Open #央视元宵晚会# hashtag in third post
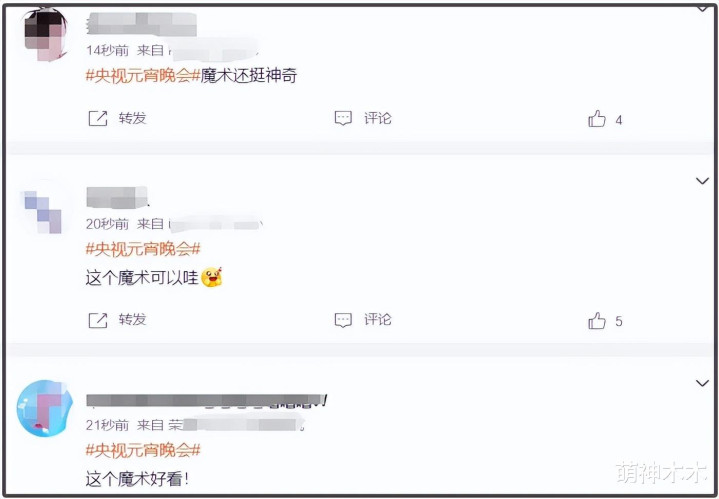Screen dimensions: 719x499 click(143, 450)
